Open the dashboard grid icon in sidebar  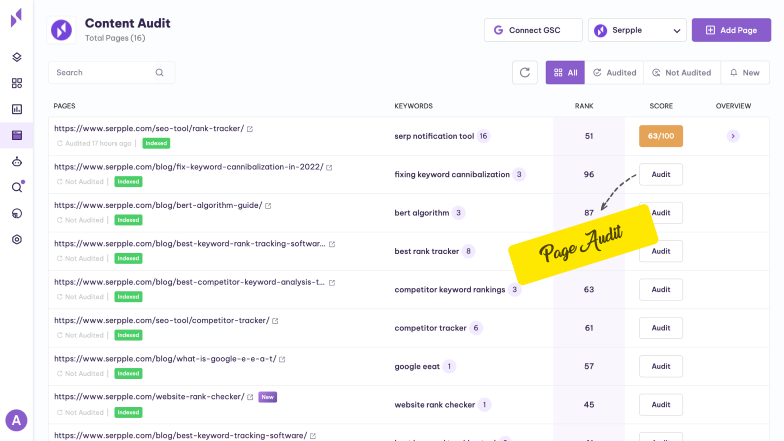[x=16, y=83]
